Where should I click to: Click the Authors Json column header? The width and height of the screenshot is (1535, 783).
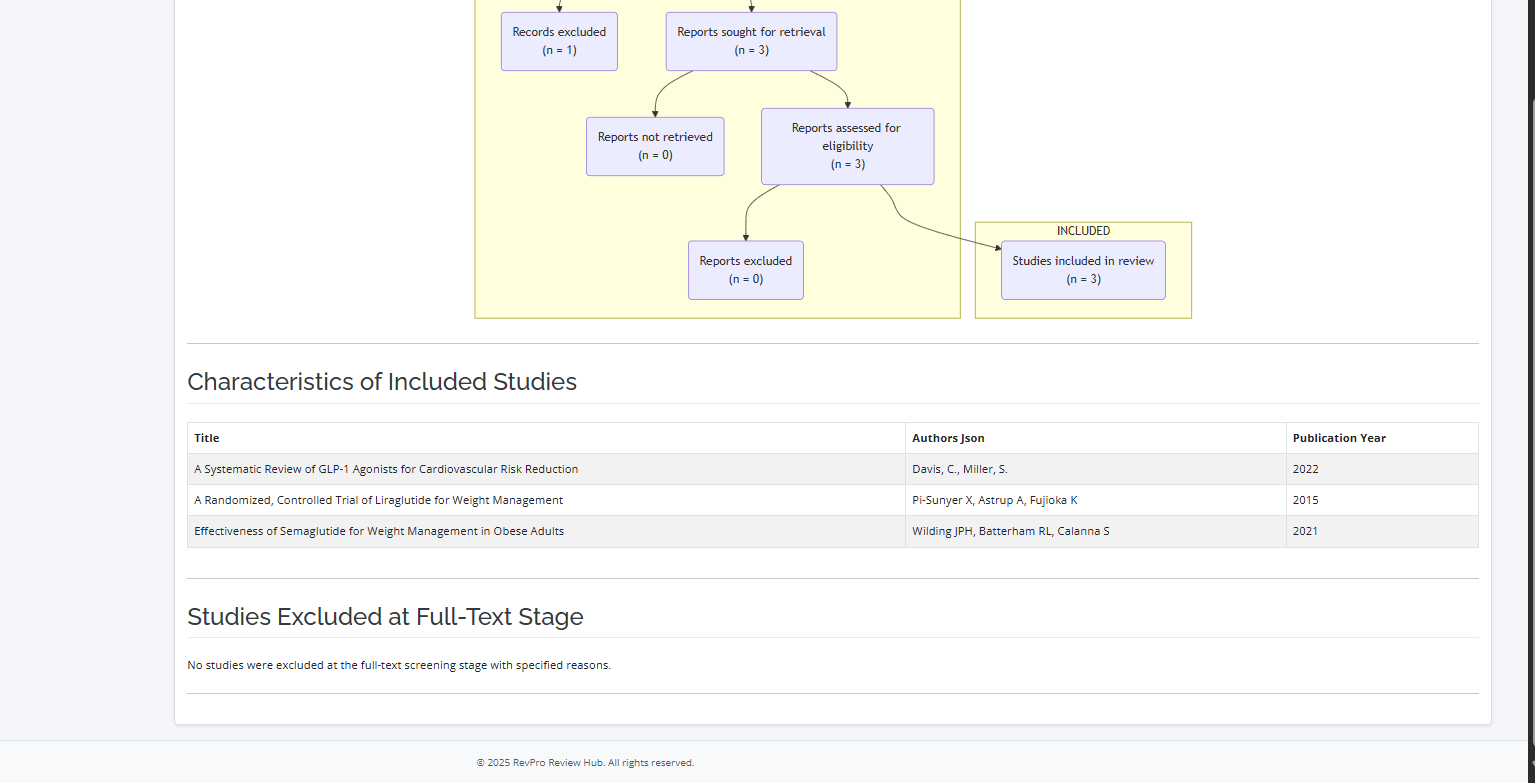(948, 438)
